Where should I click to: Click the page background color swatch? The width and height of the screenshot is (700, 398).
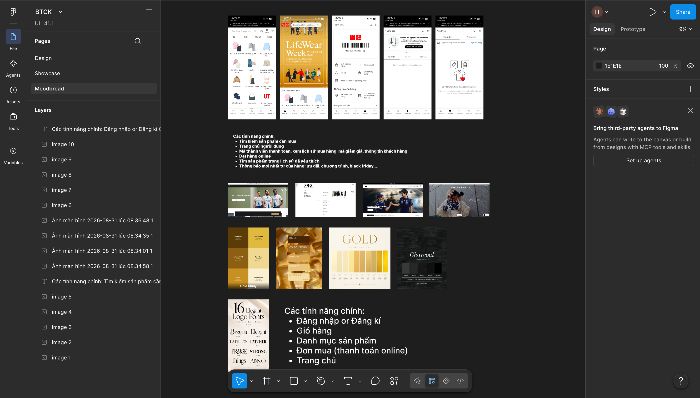pyautogui.click(x=599, y=66)
